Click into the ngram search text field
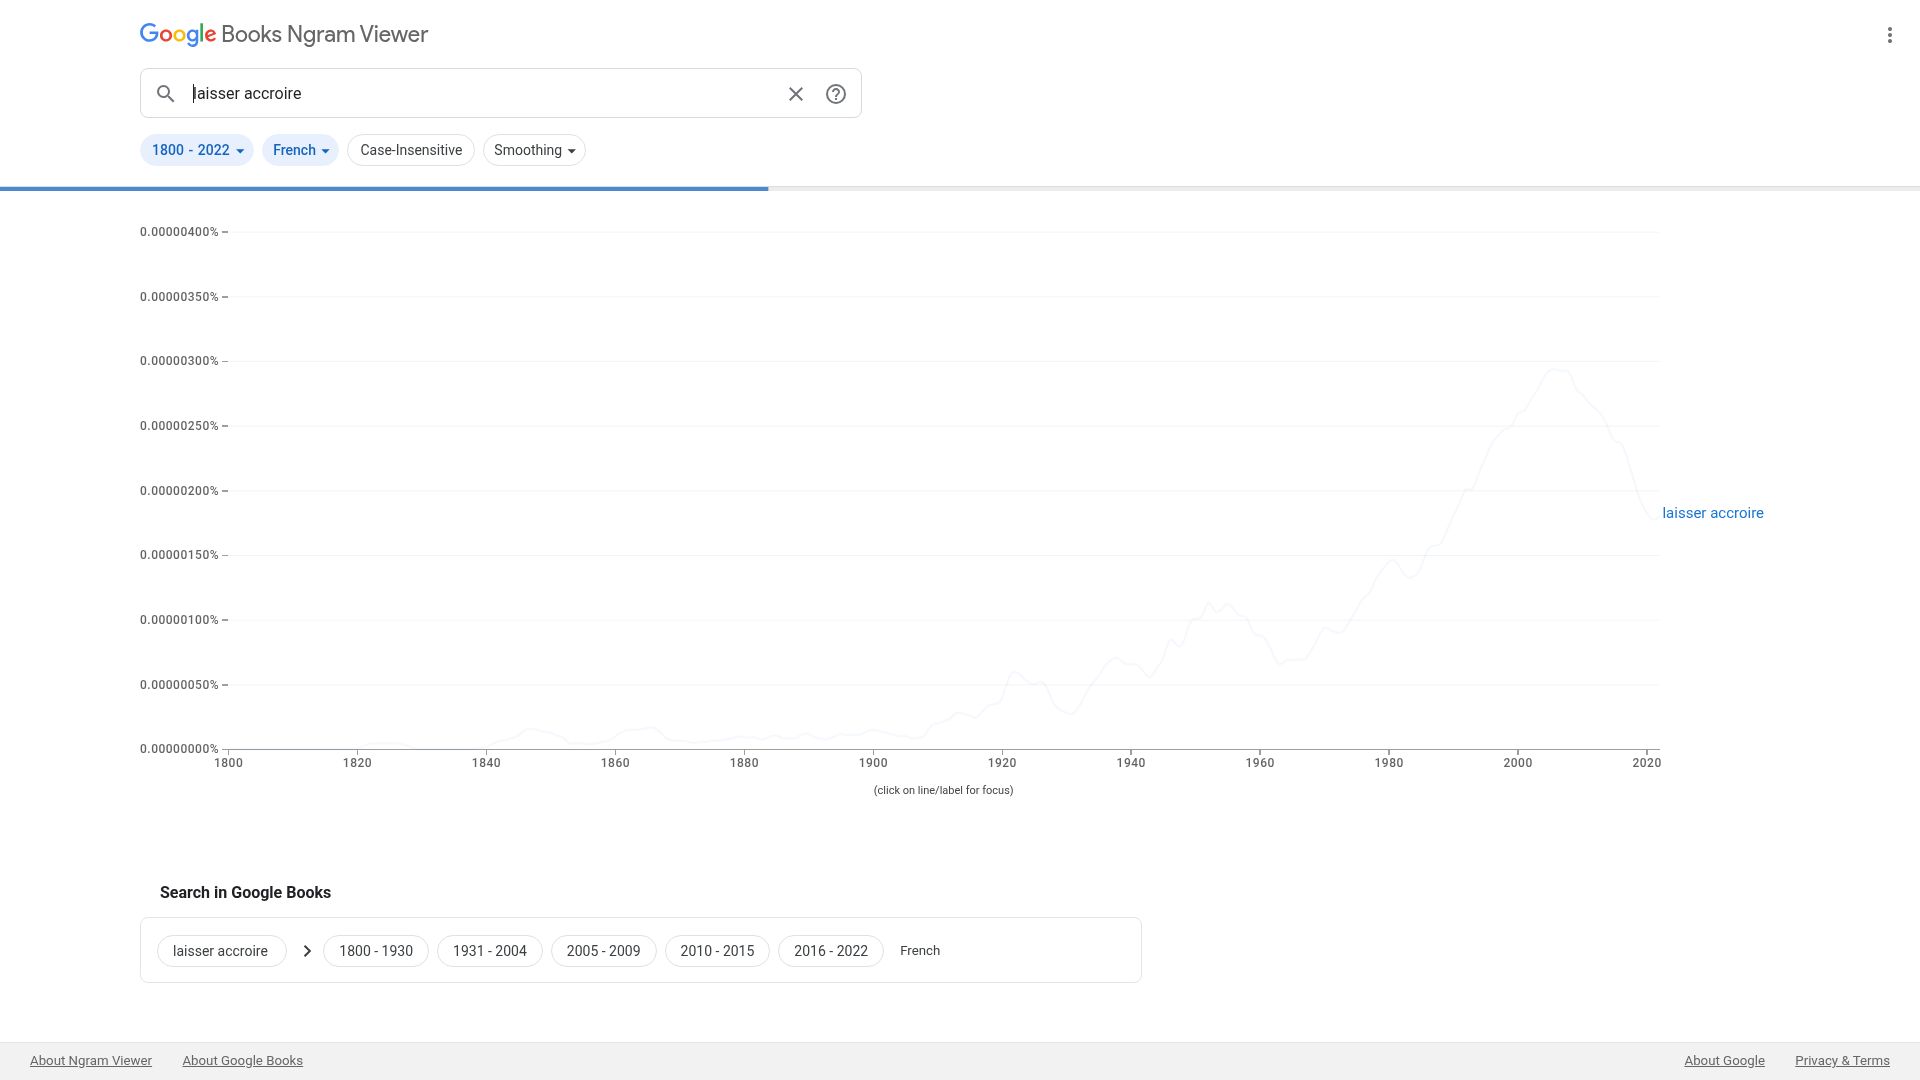Viewport: 1920px width, 1080px height. pyautogui.click(x=480, y=94)
